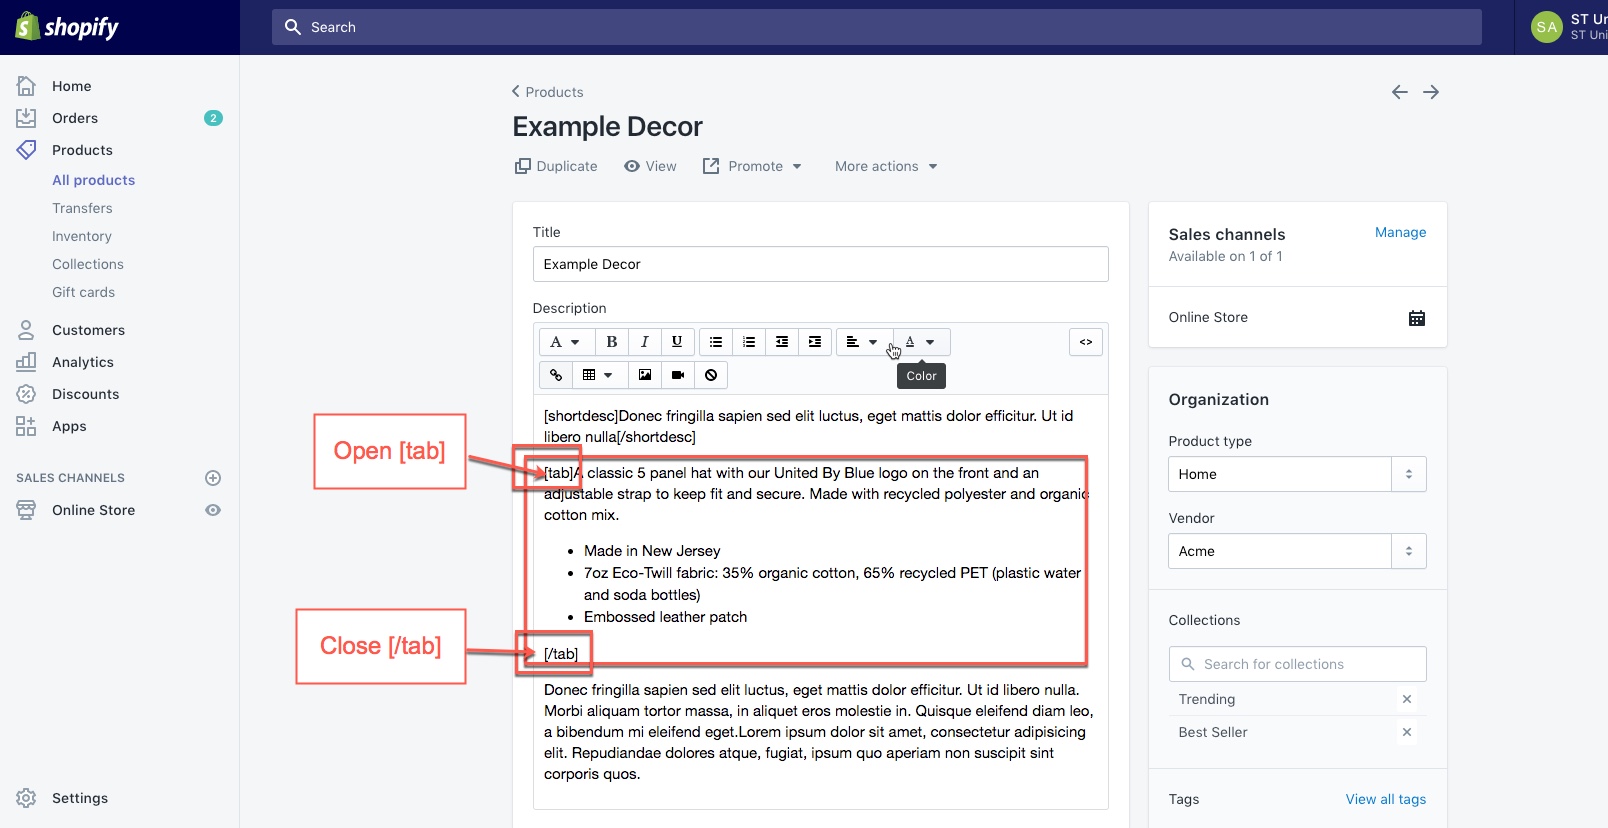The width and height of the screenshot is (1608, 828).
Task: Open text formatting dropdown
Action: (x=565, y=342)
